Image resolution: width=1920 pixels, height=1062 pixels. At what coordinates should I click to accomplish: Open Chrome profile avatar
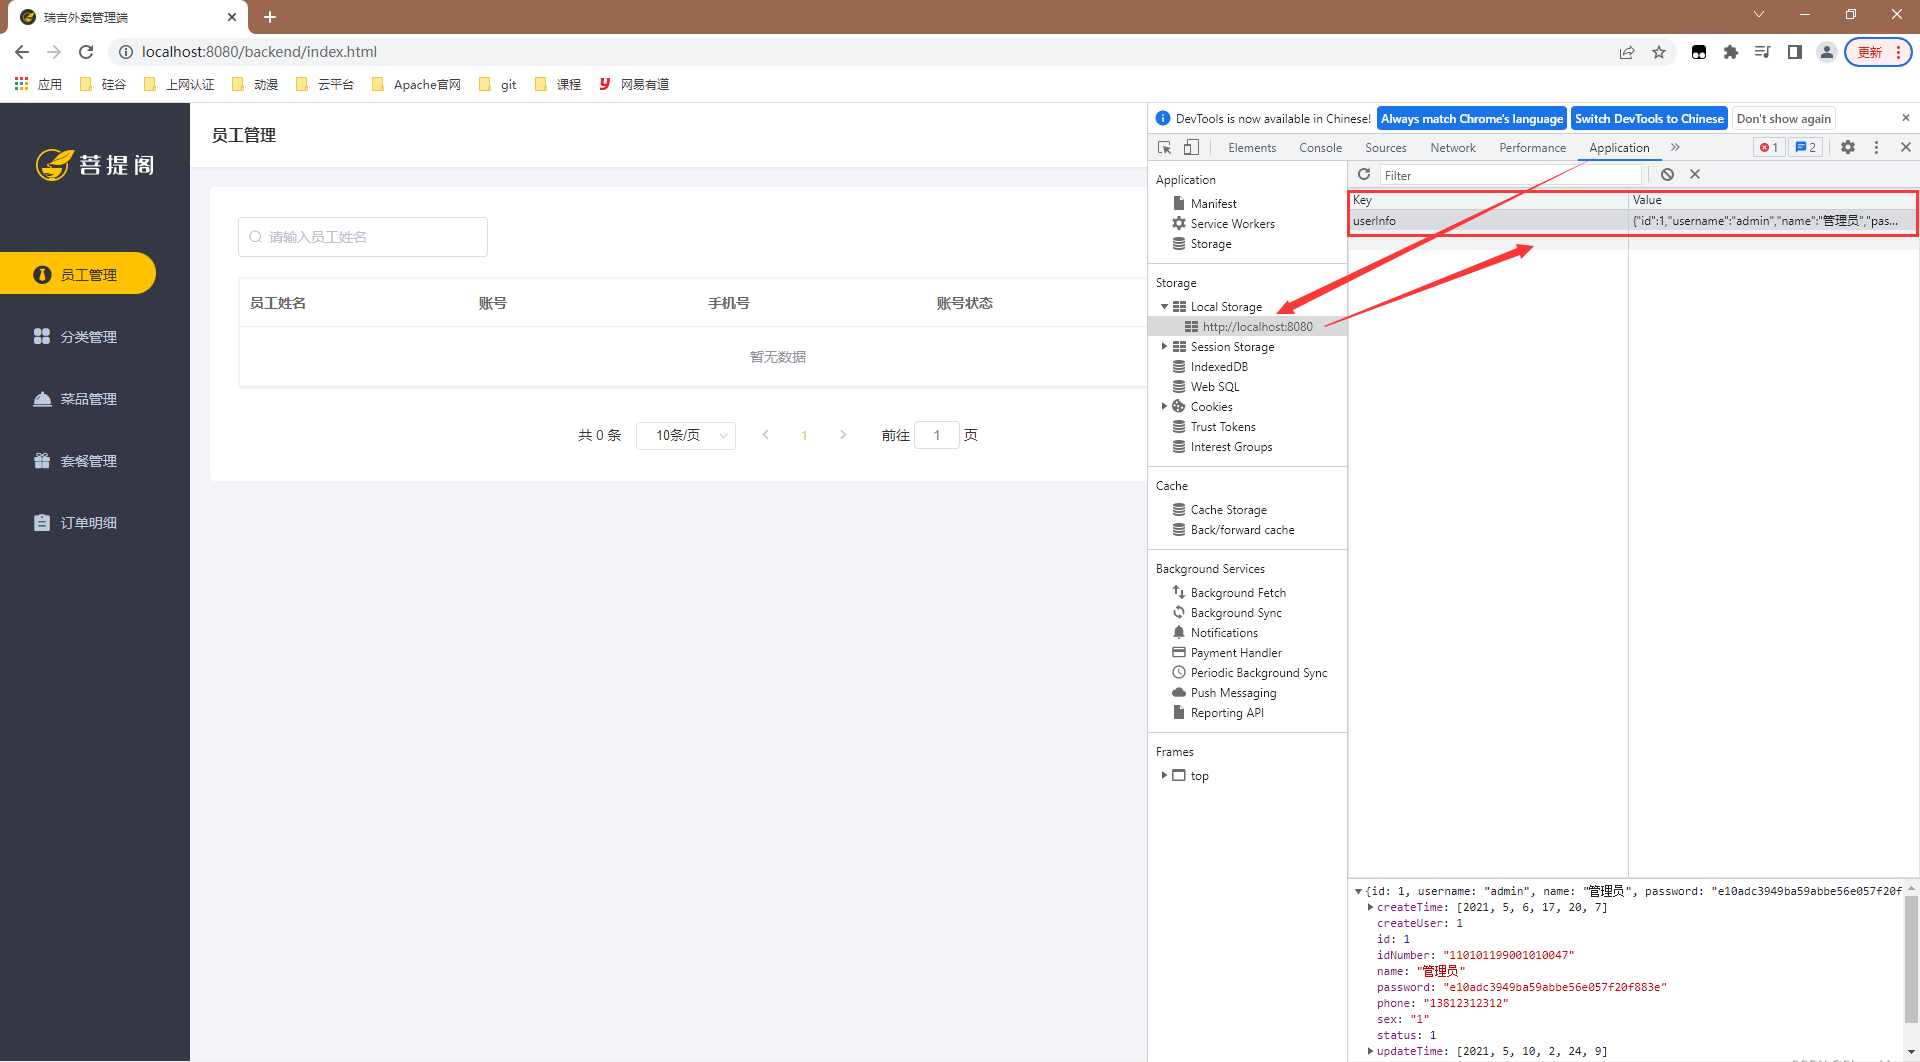tap(1826, 52)
